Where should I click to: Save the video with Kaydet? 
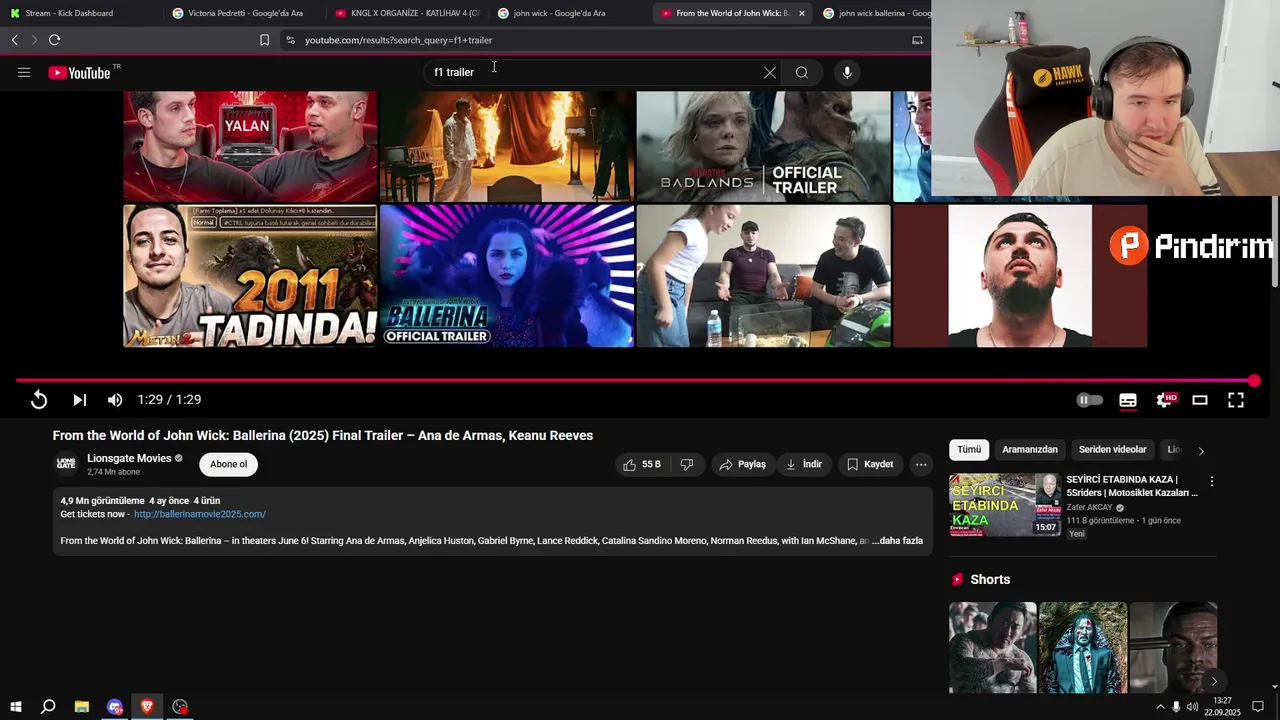click(x=870, y=464)
